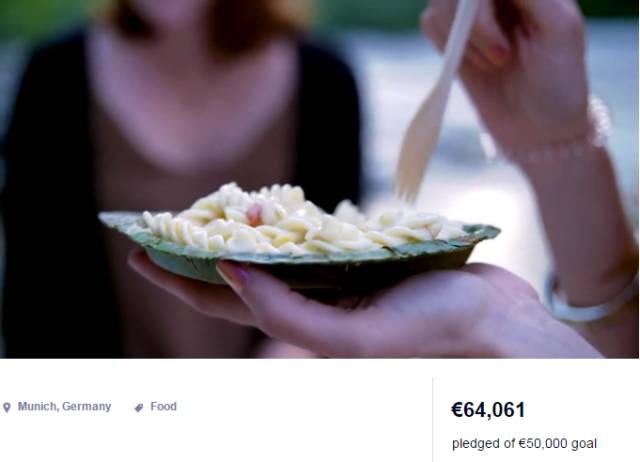Screen dimensions: 640x462
Task: Click the pink piece in the pasta
Action: pyautogui.click(x=254, y=215)
